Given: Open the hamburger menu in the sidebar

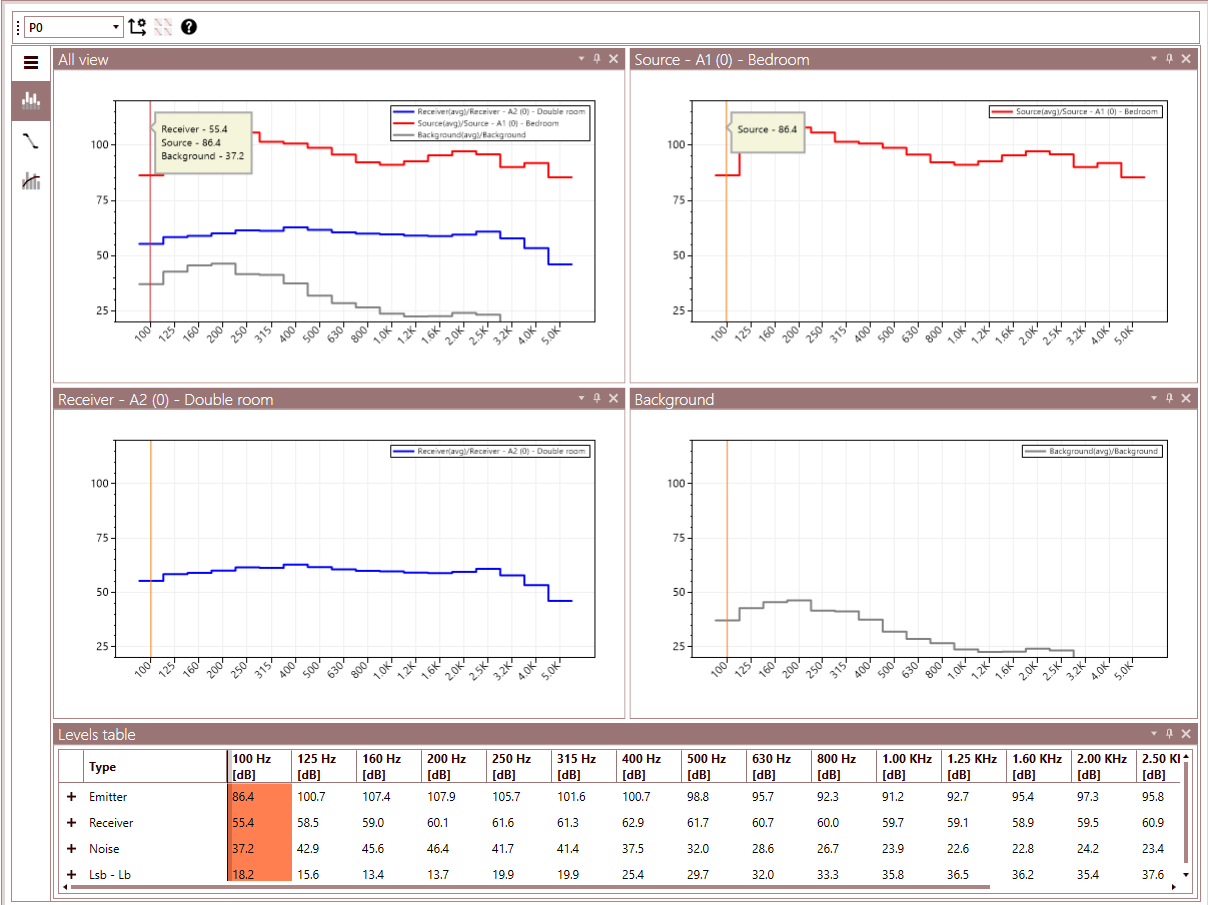Looking at the screenshot, I should tap(31, 62).
